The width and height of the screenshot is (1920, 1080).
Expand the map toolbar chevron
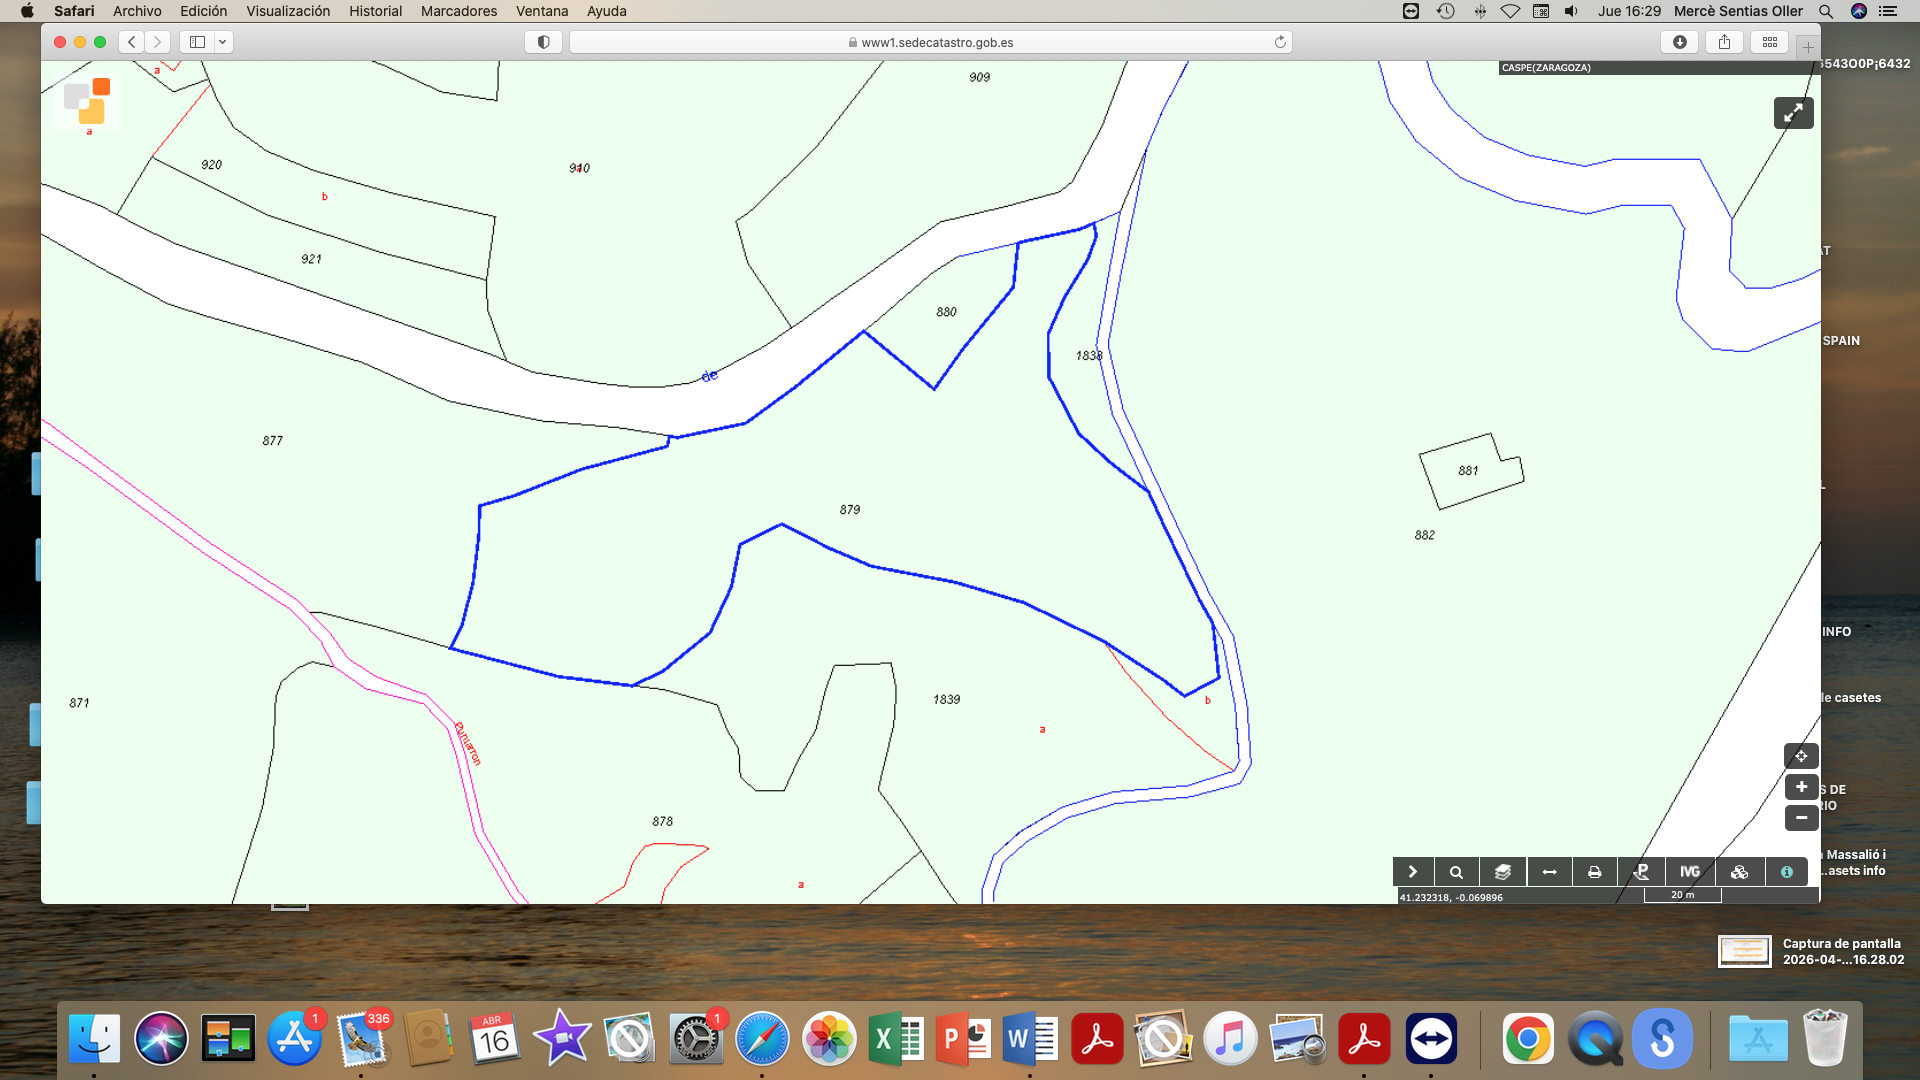coord(1412,872)
